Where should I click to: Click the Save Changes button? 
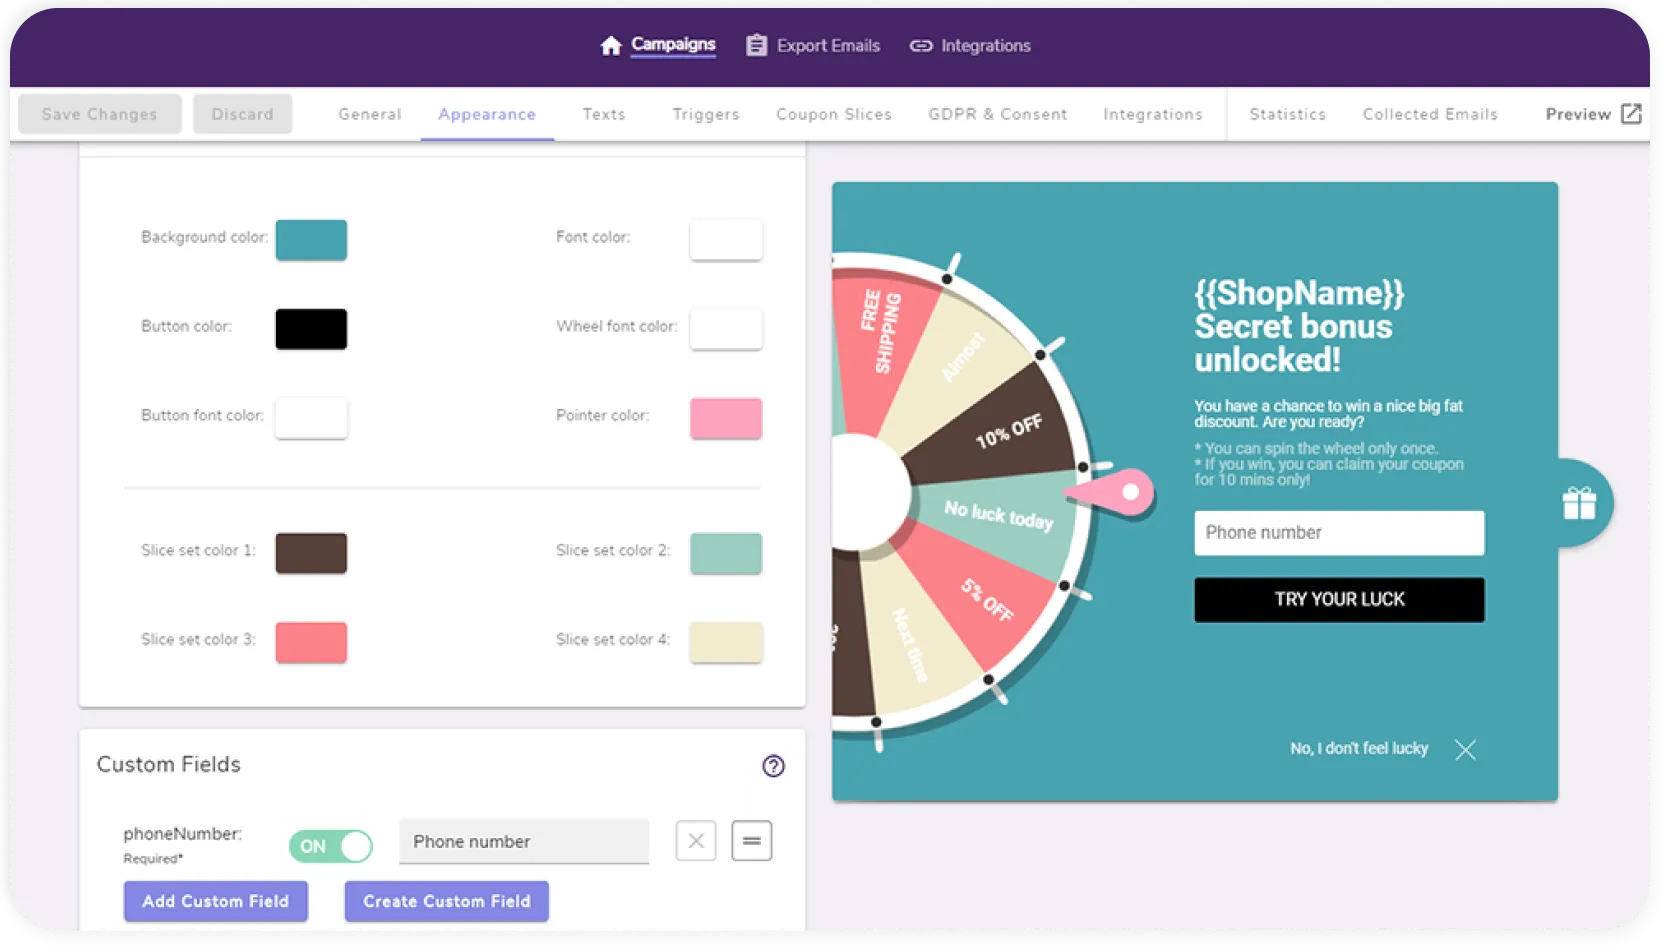pos(99,113)
